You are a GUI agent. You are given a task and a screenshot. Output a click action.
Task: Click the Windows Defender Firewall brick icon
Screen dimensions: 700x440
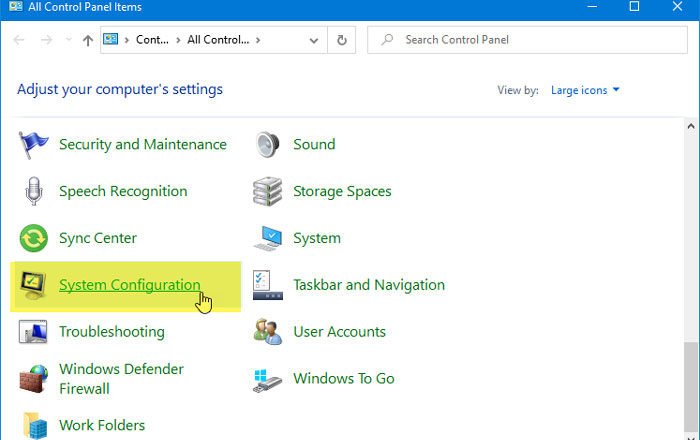[33, 378]
